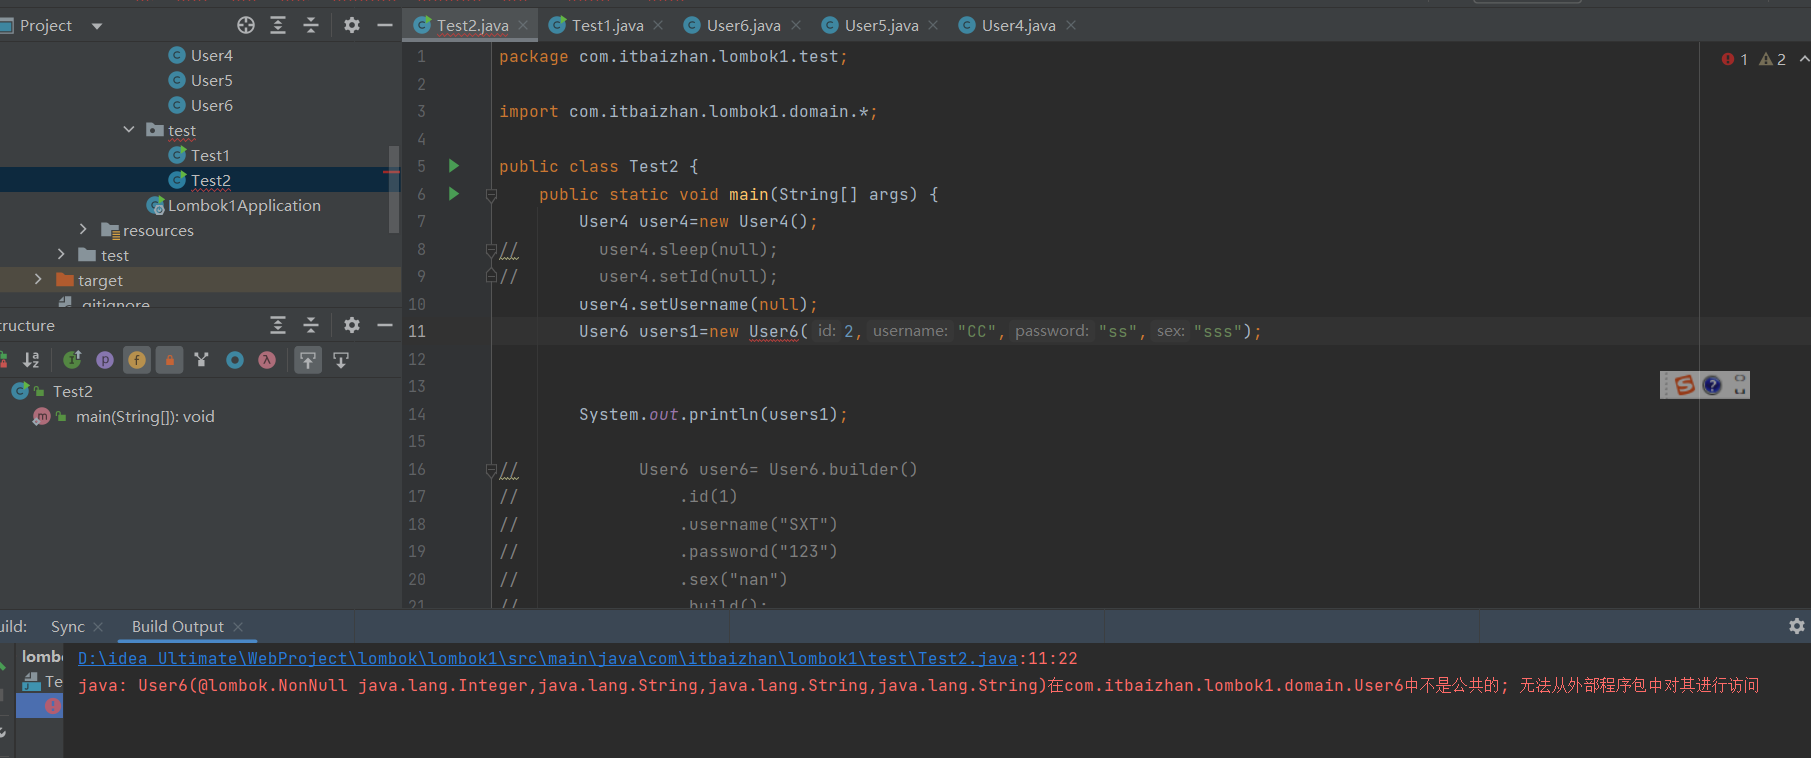Viewport: 1811px width, 758px height.
Task: Expand the target folder
Action: point(38,280)
